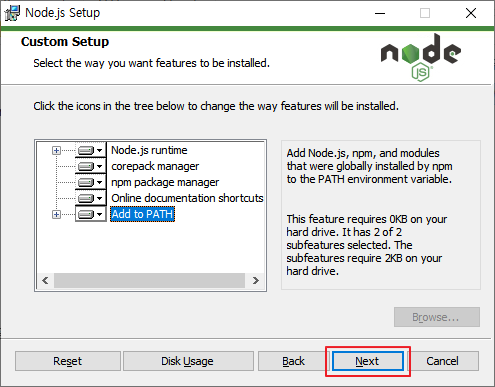
Task: Open Online documentation shortcuts install dropdown
Action: click(x=90, y=198)
